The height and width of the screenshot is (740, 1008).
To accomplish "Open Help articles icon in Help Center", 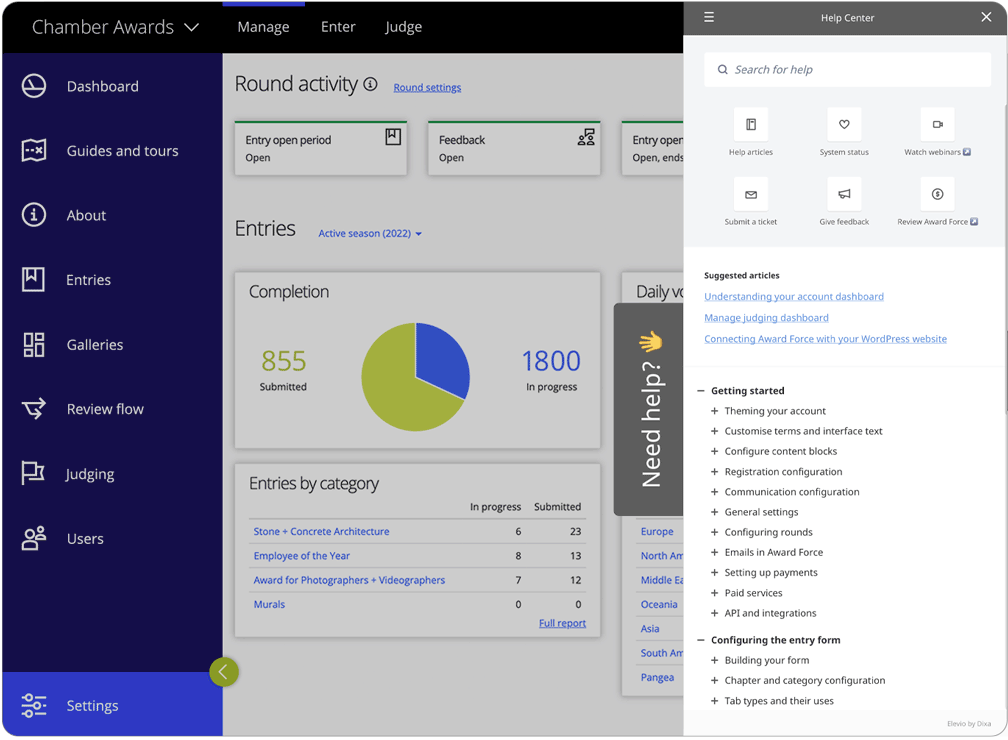I will tap(750, 125).
